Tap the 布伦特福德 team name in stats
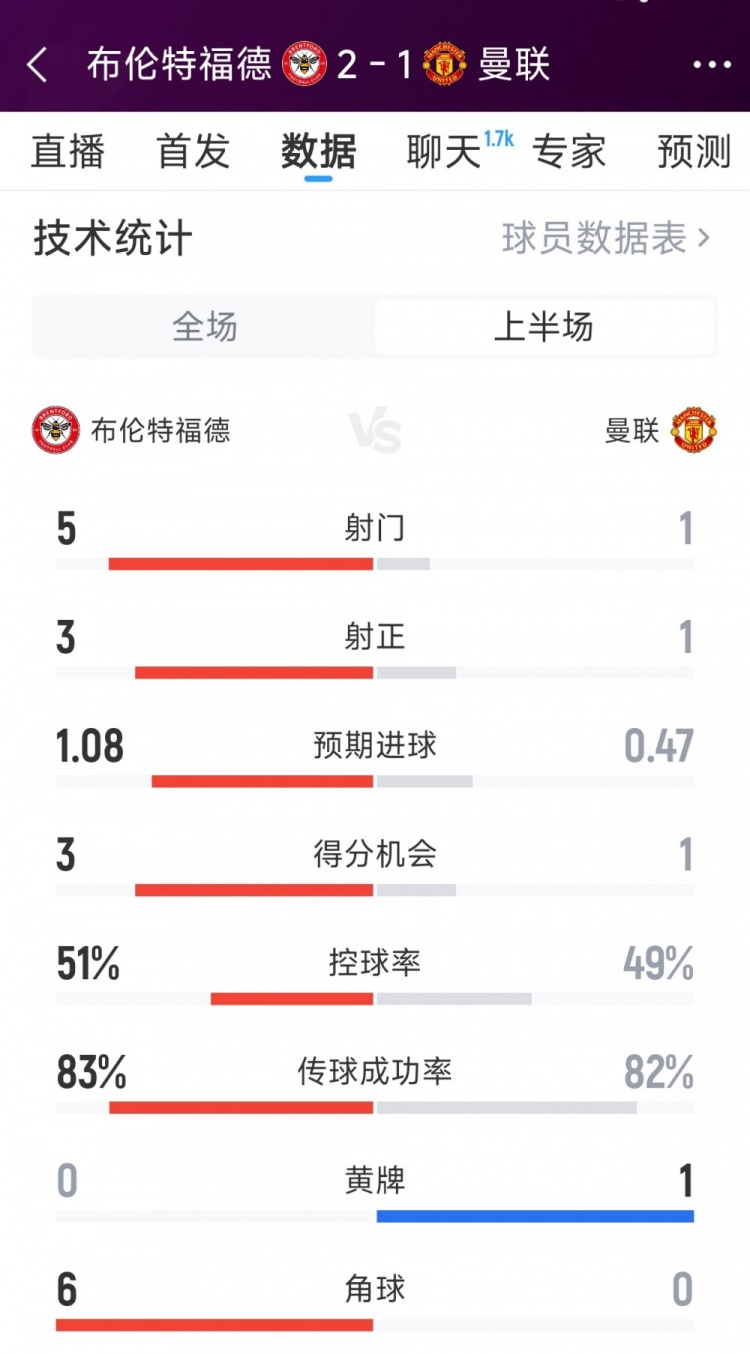Viewport: 750px width, 1354px height. point(161,430)
